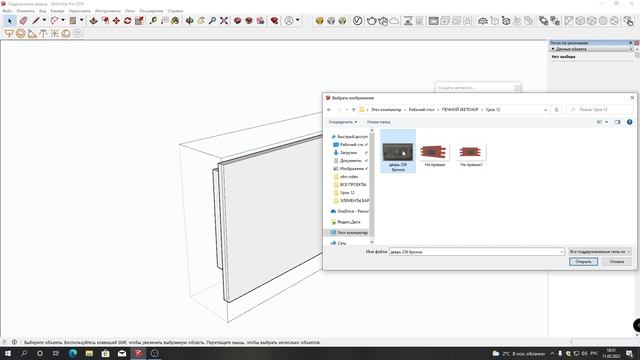The width and height of the screenshot is (640, 360).
Task: Click the cloud toolbar icon
Action: (x=394, y=20)
